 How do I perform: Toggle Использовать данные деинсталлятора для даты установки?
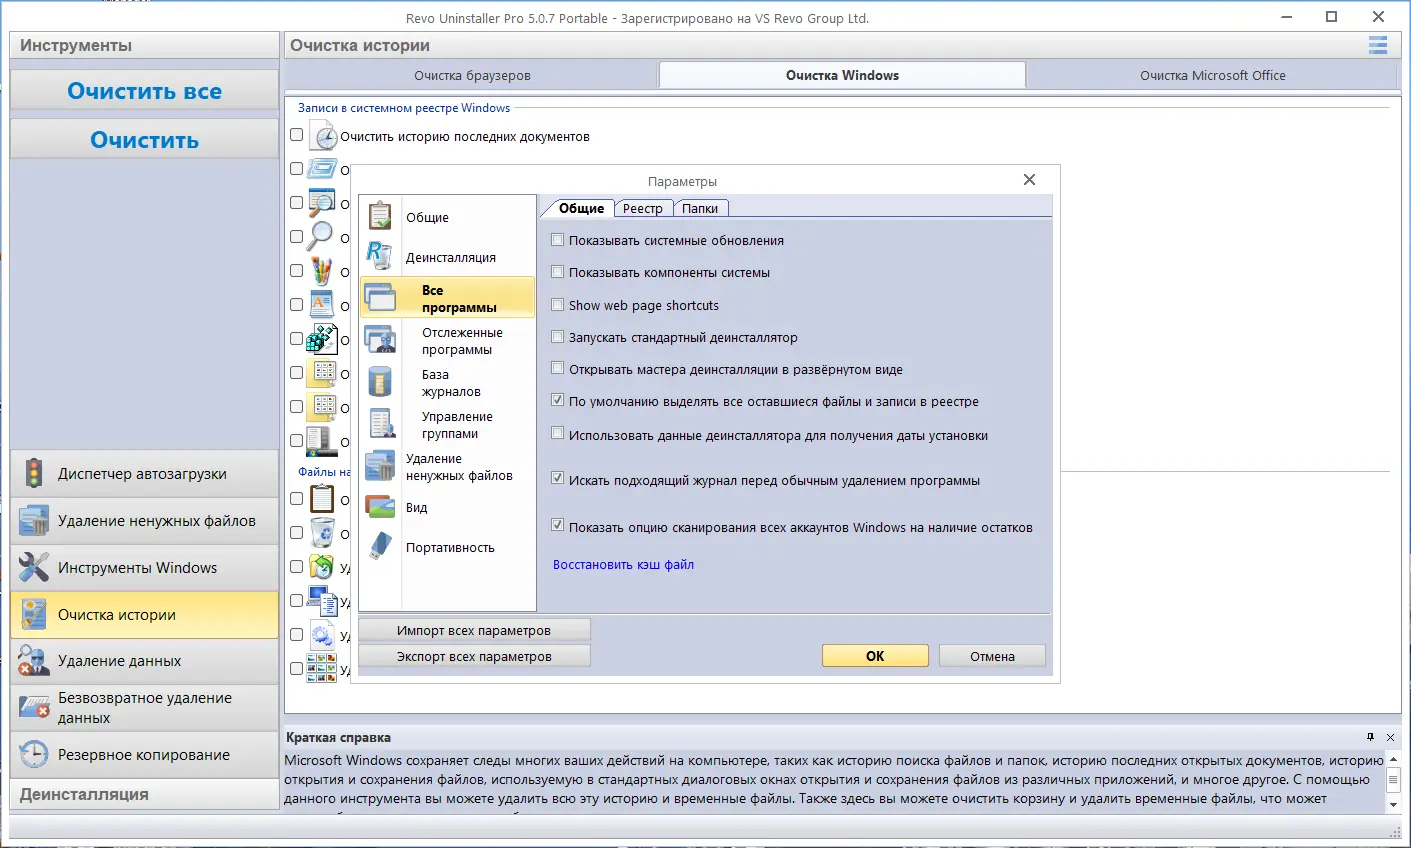558,435
